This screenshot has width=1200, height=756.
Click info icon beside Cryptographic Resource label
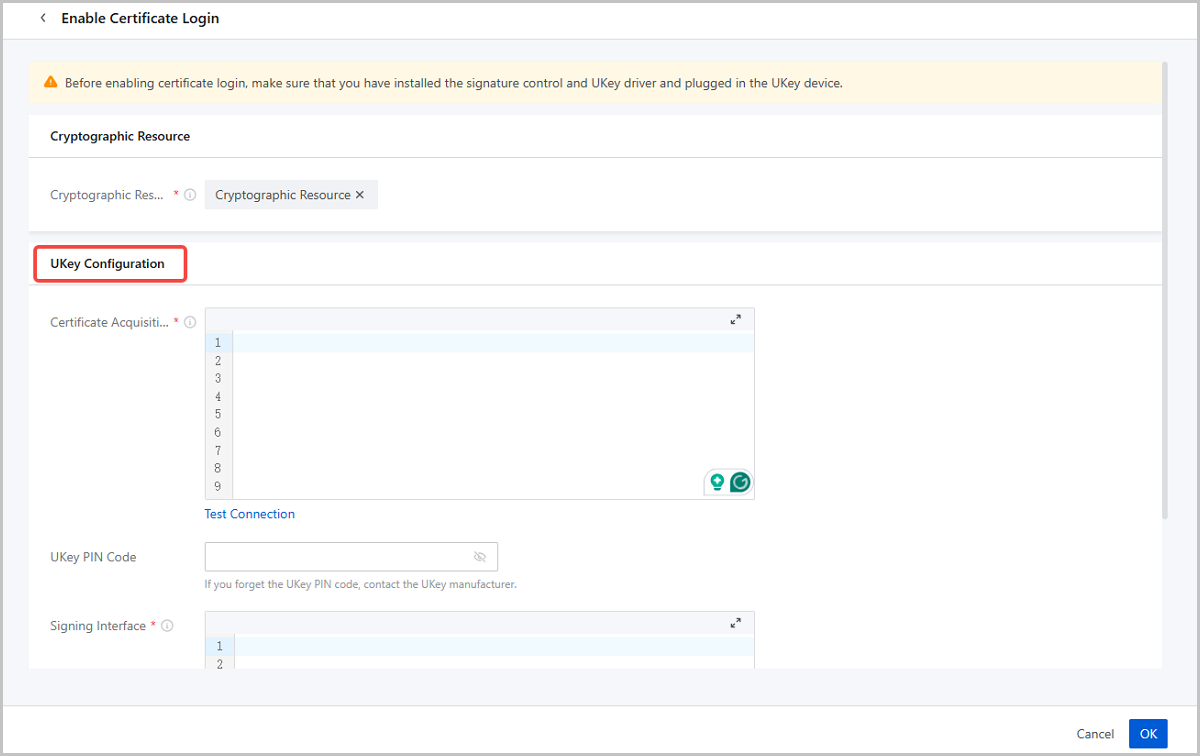point(190,195)
